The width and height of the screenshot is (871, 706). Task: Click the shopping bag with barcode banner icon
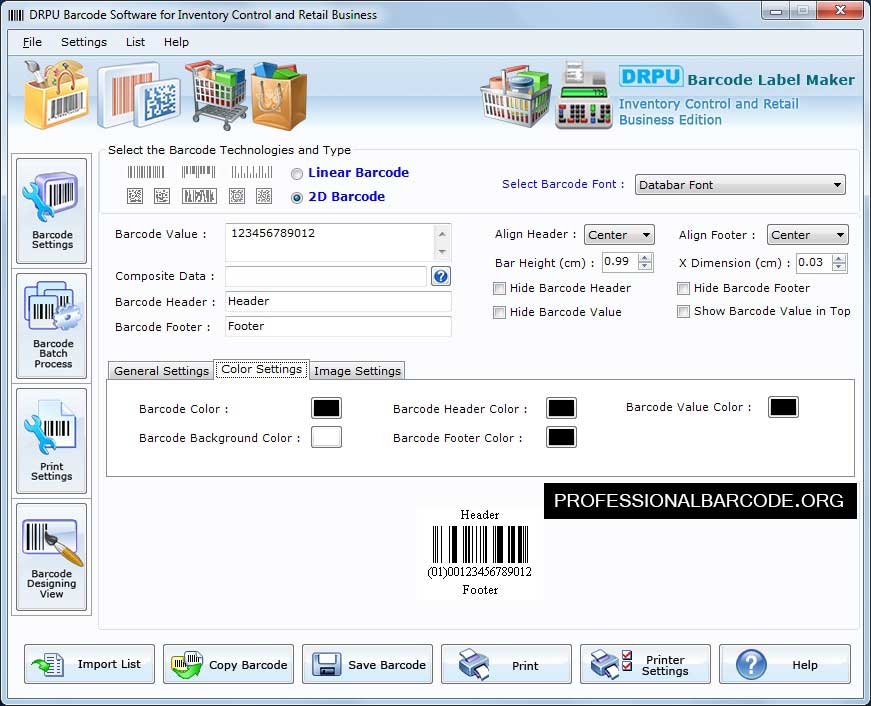[x=56, y=94]
